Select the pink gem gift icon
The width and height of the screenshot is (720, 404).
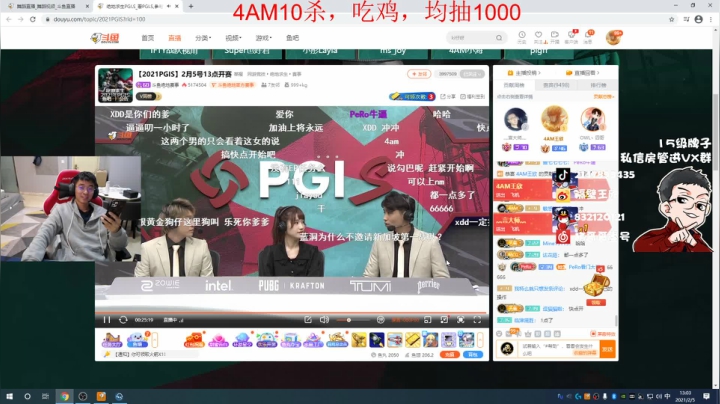click(218, 340)
